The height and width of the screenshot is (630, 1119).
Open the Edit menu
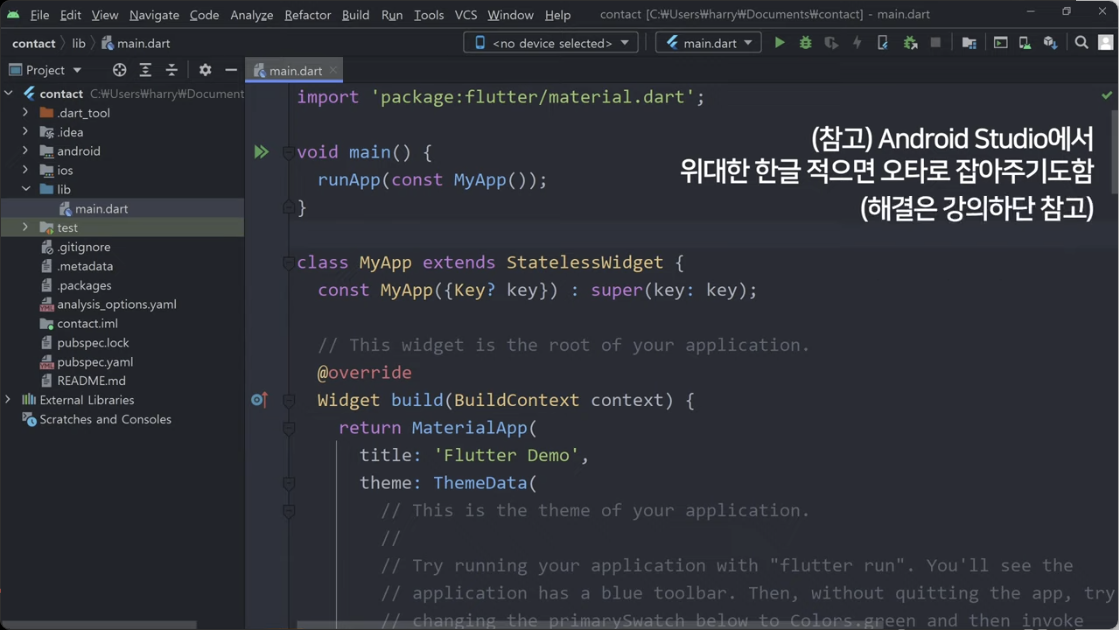coord(70,14)
